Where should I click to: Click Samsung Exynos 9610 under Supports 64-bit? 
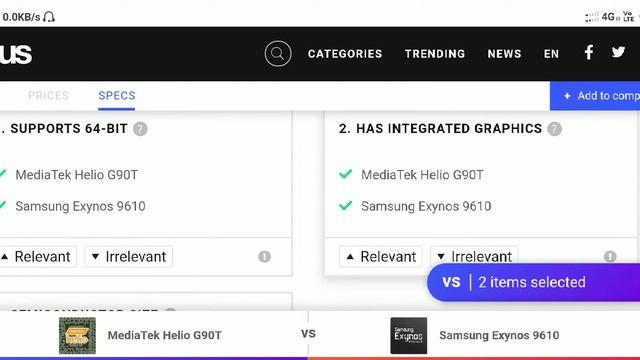click(80, 206)
